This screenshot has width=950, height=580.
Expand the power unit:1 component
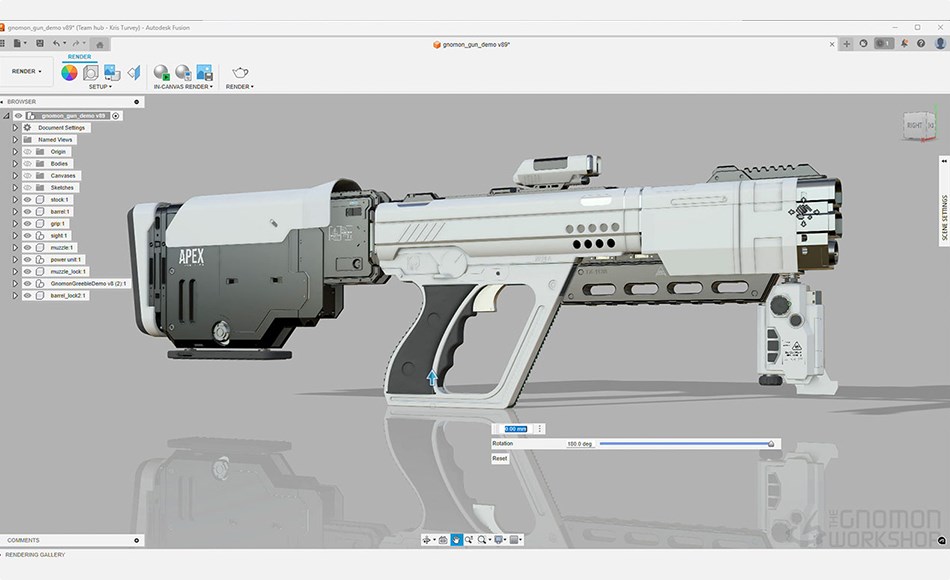[x=15, y=260]
